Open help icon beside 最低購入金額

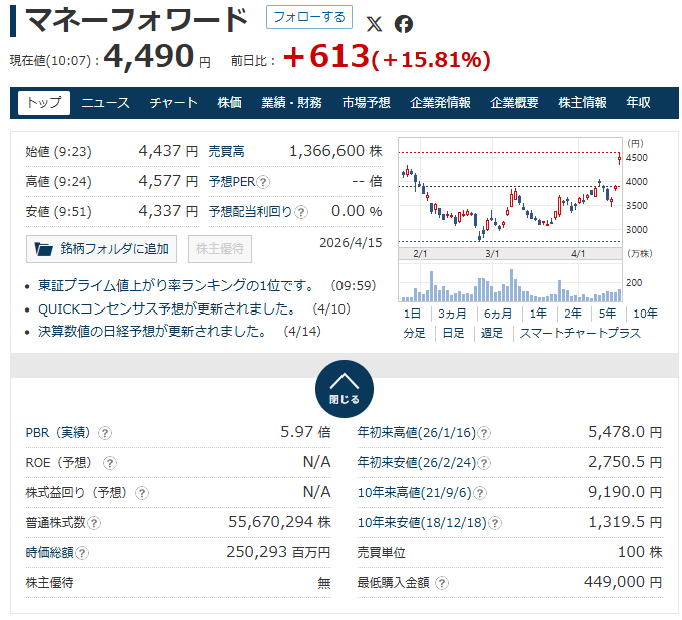pyautogui.click(x=442, y=583)
